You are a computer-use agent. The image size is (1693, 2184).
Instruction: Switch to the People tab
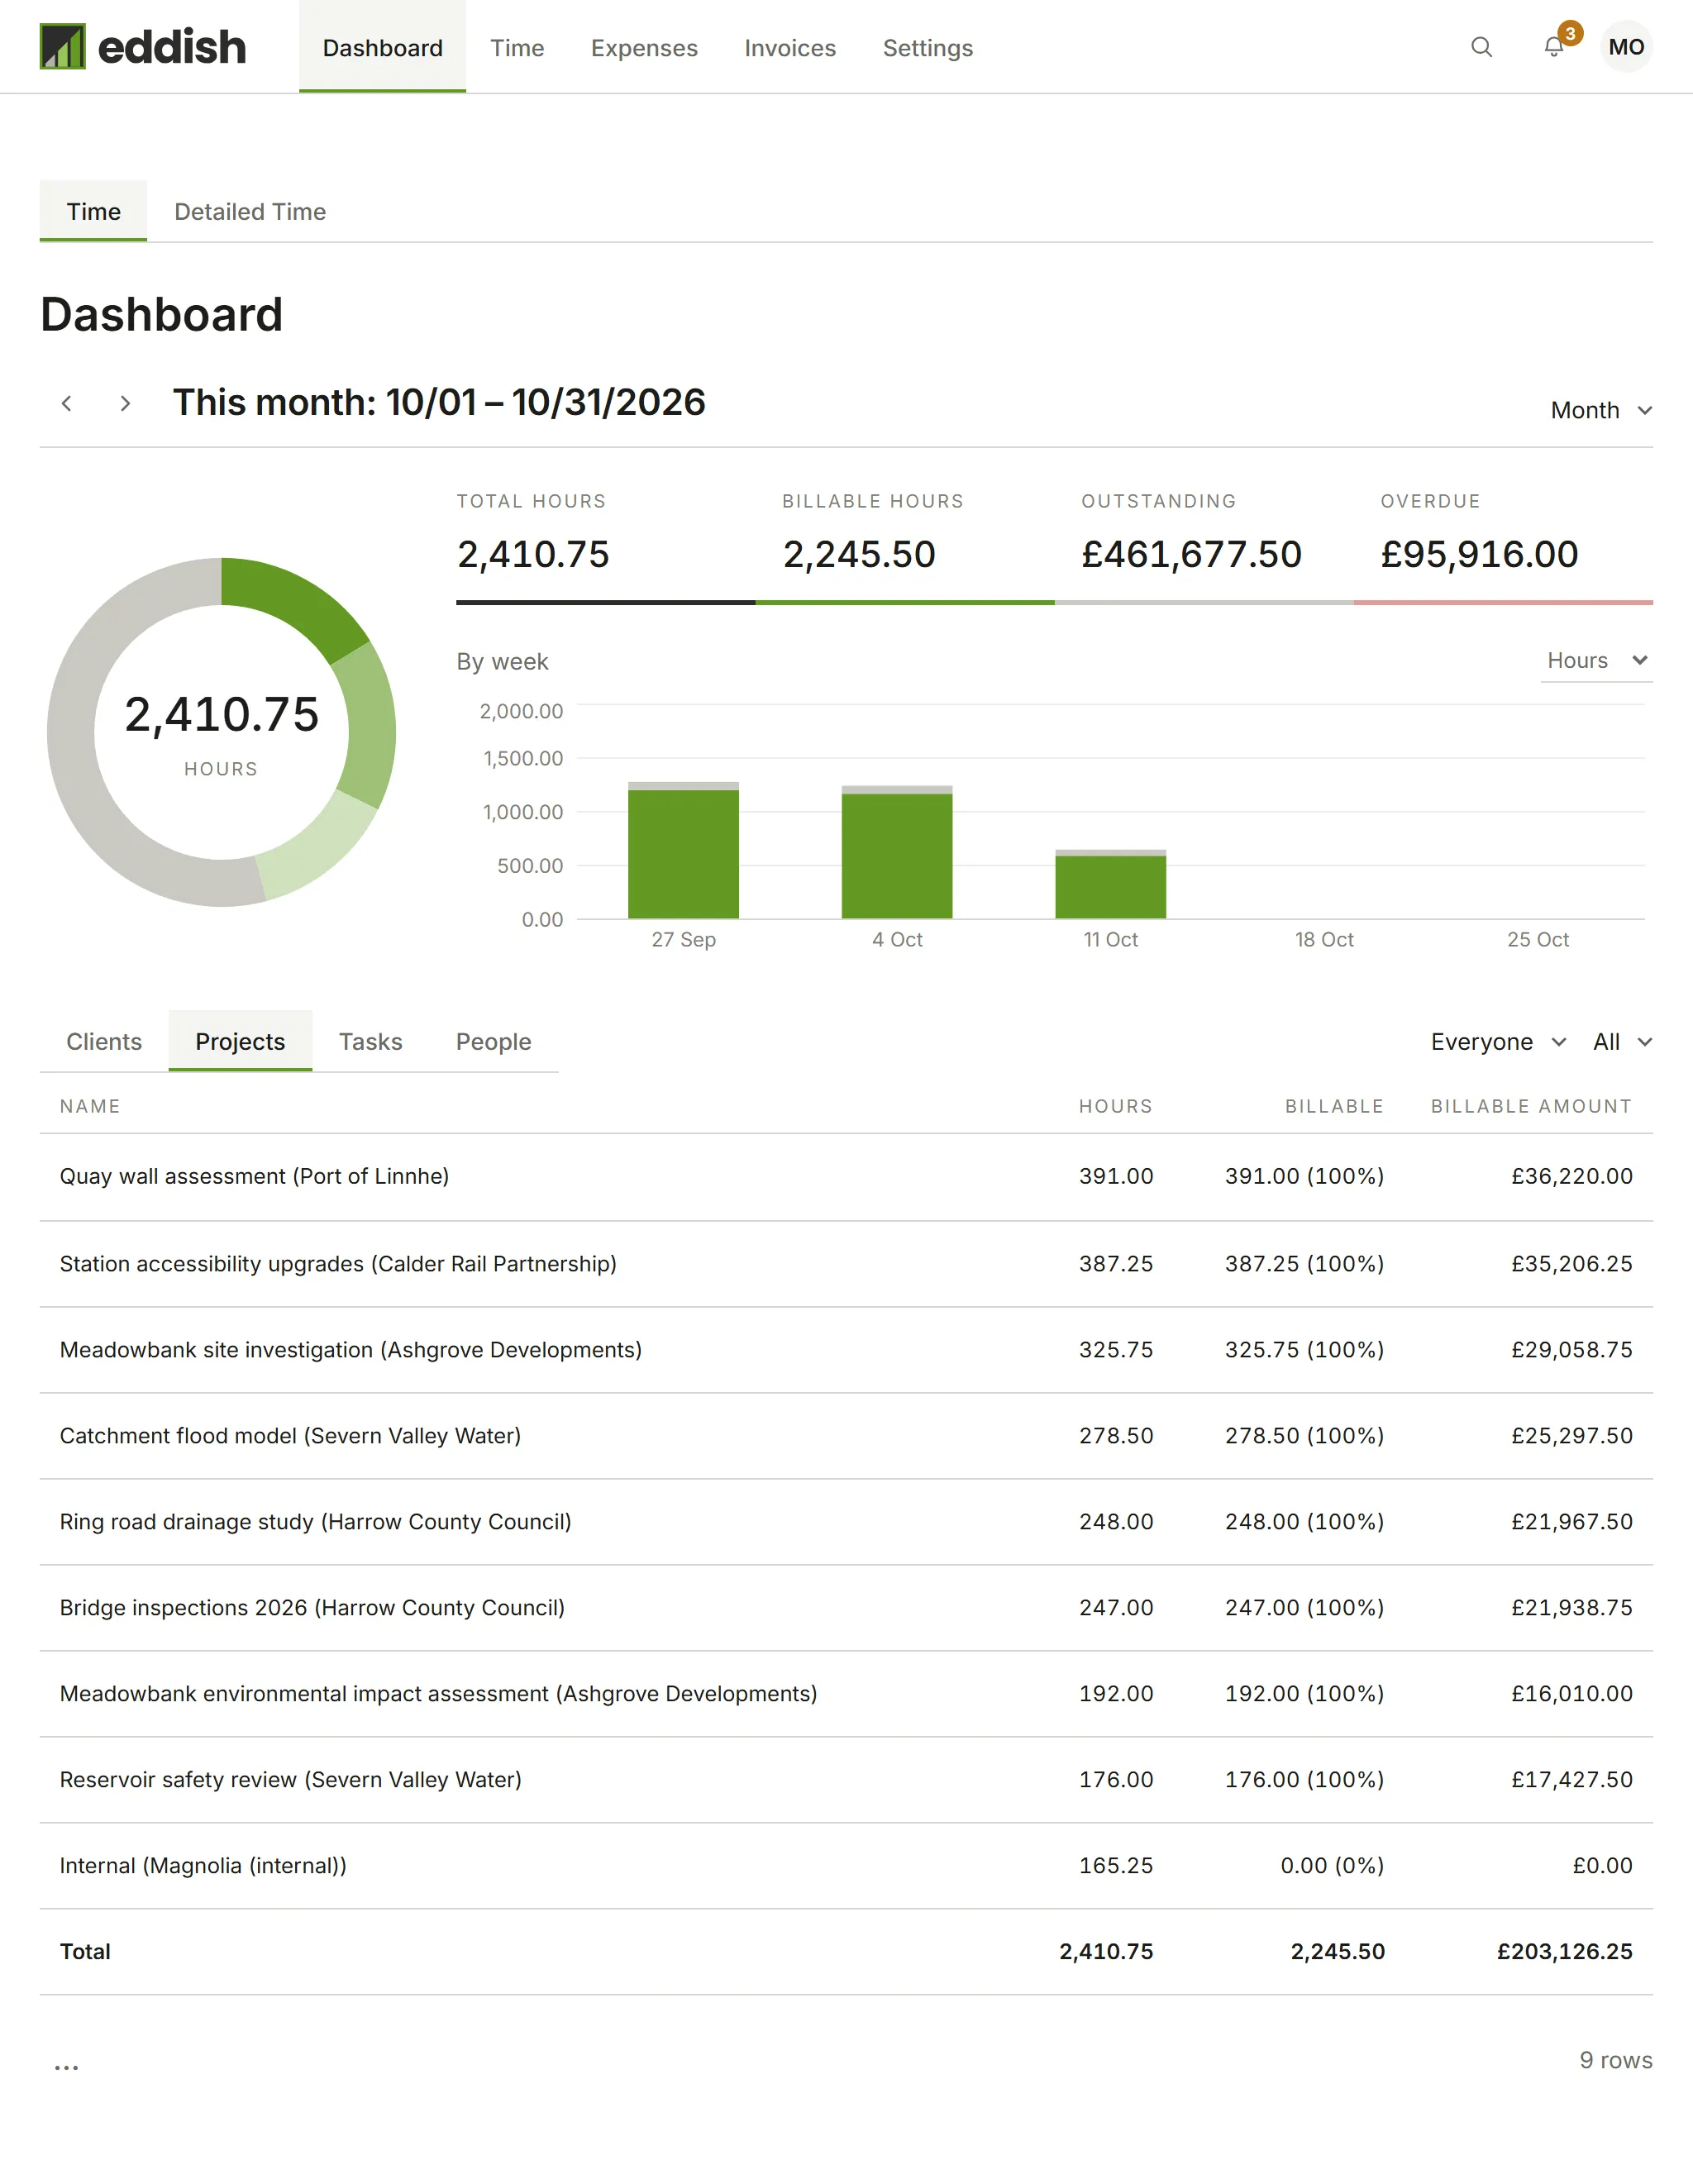(x=493, y=1041)
